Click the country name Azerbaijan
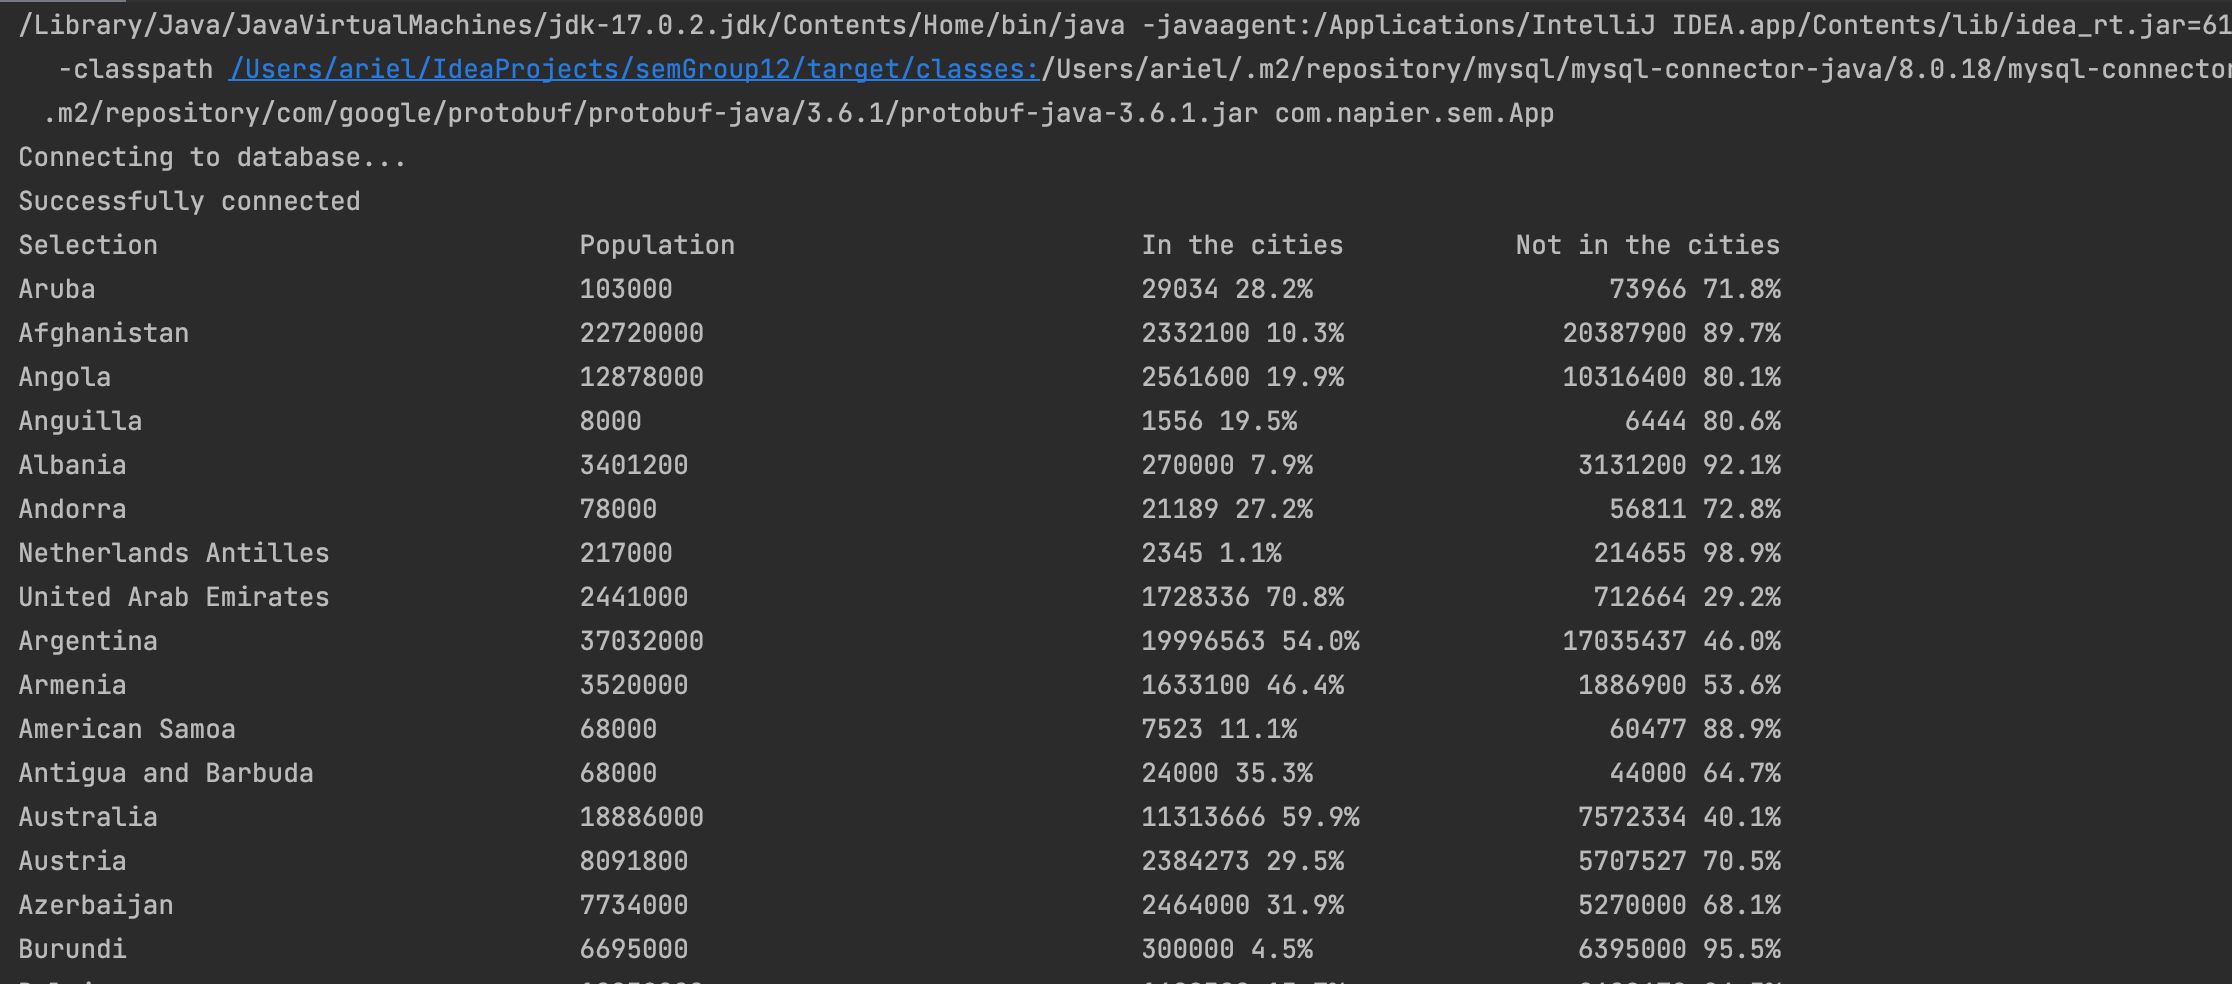2232x984 pixels. [x=96, y=905]
